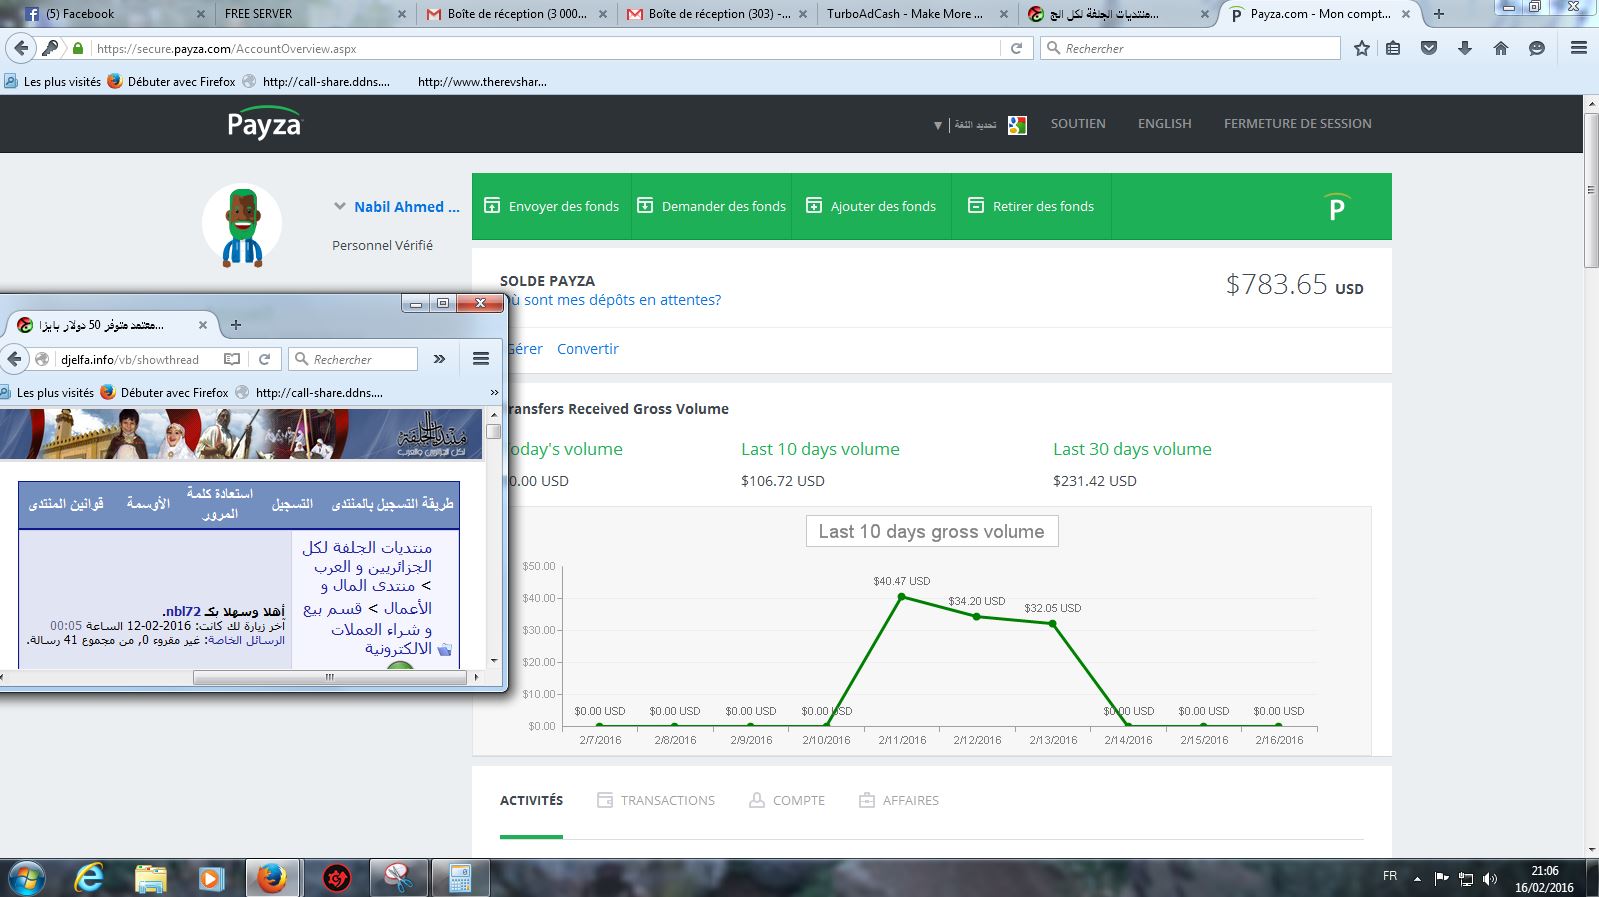Open new tab in the djelfa.info window

(236, 325)
